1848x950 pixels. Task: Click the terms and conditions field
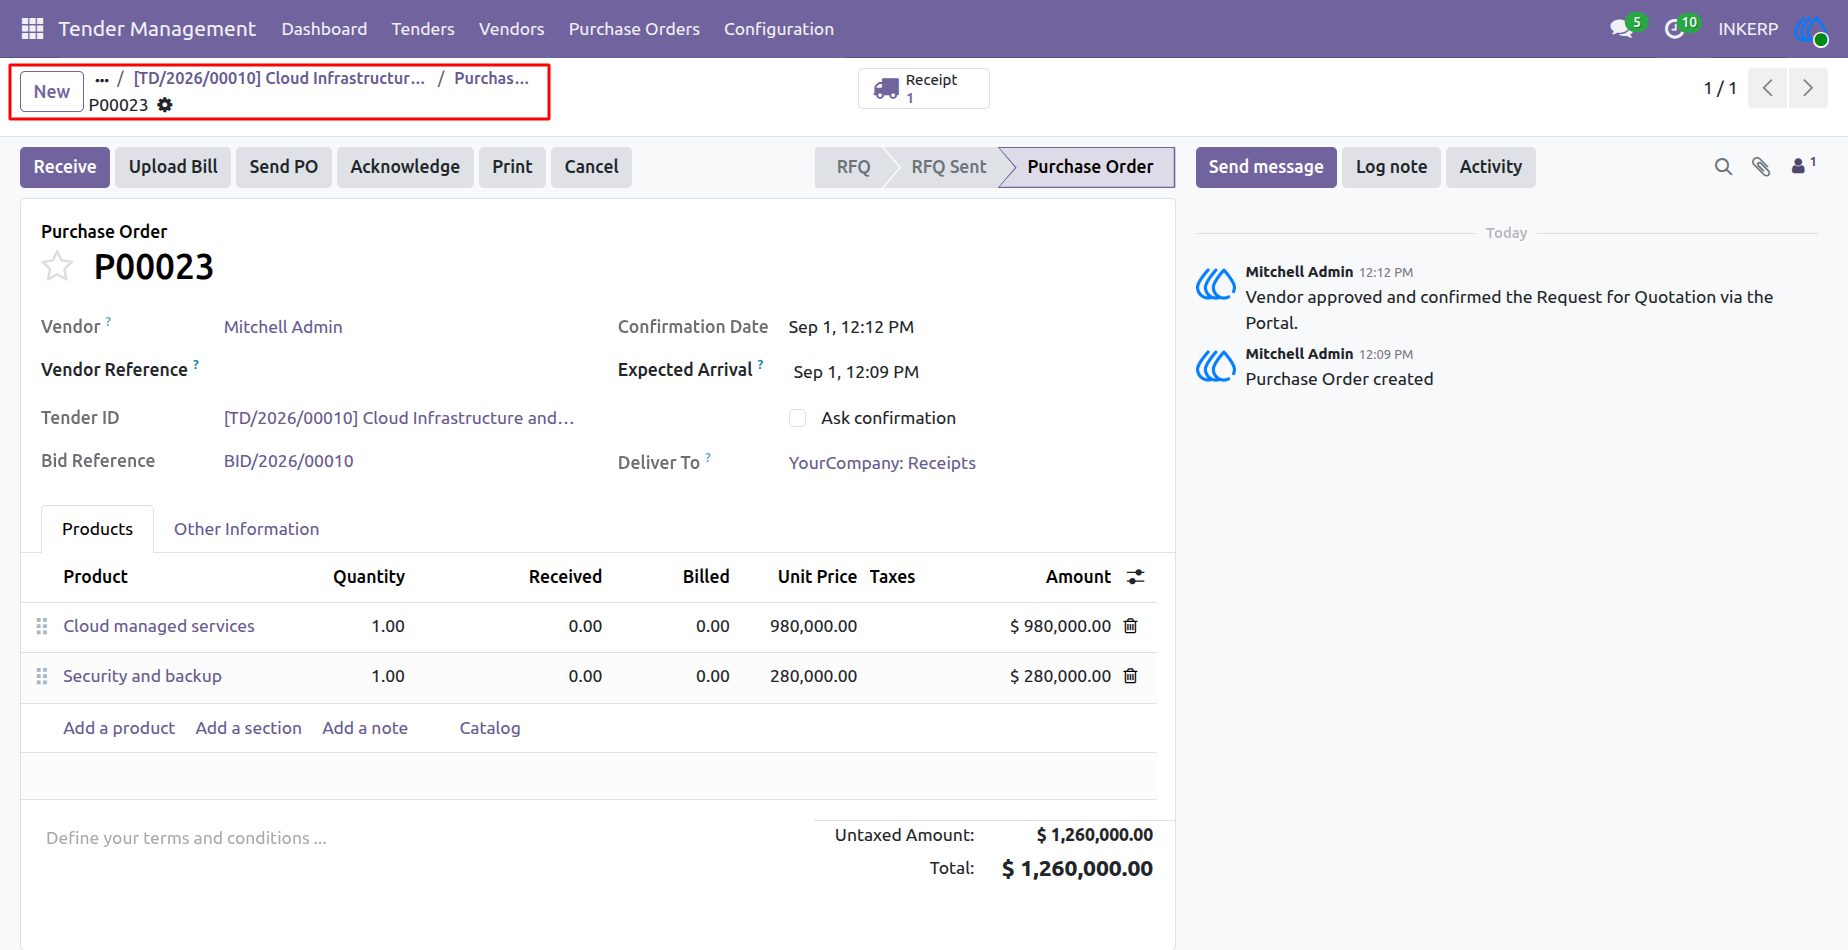coord(420,838)
